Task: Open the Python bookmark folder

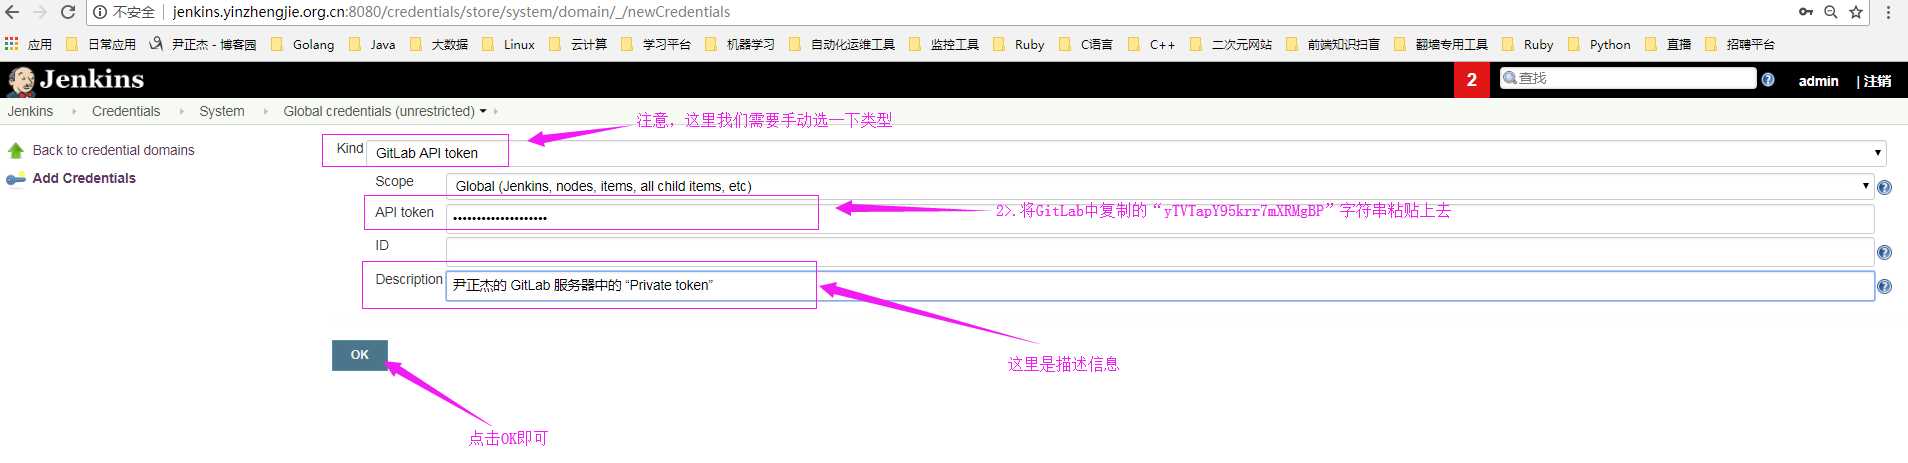Action: [x=1599, y=44]
